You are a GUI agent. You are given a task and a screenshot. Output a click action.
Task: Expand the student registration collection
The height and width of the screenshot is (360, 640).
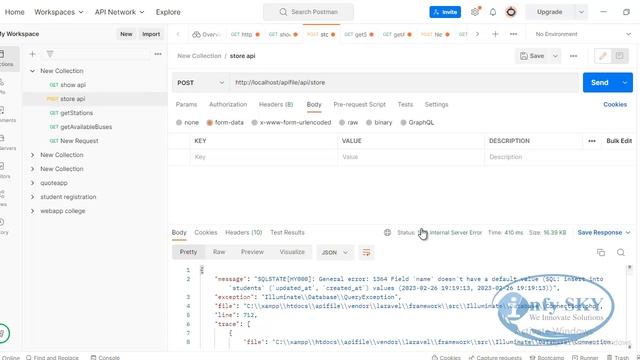pos(32,197)
